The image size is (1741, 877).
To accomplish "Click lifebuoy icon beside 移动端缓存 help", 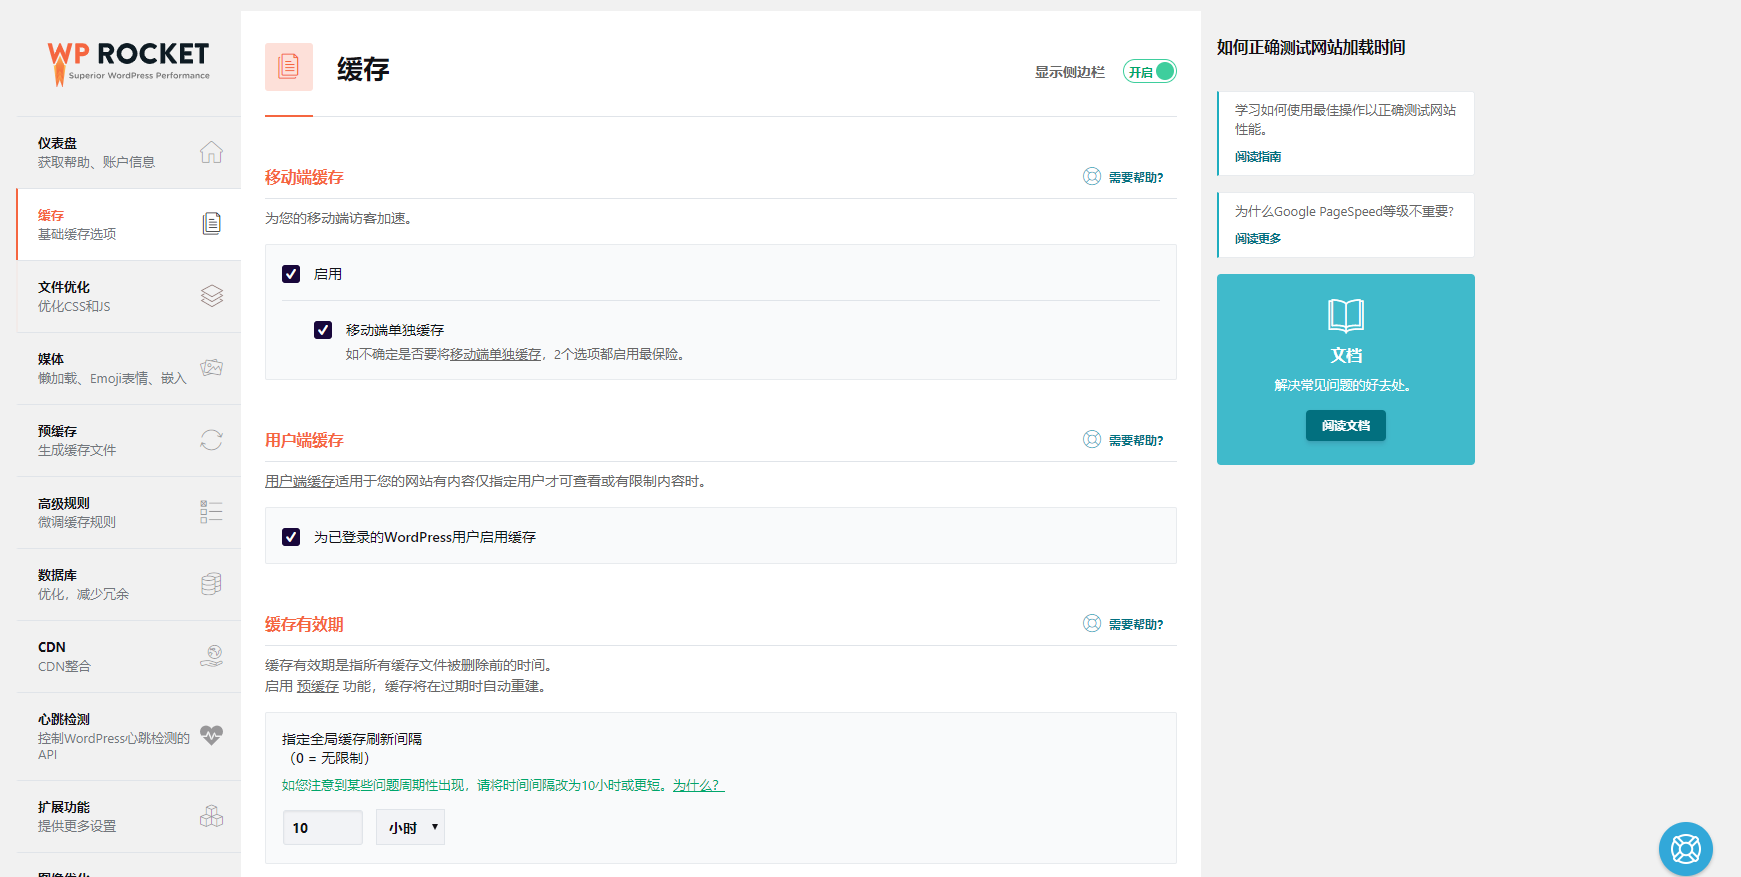I will [1092, 176].
